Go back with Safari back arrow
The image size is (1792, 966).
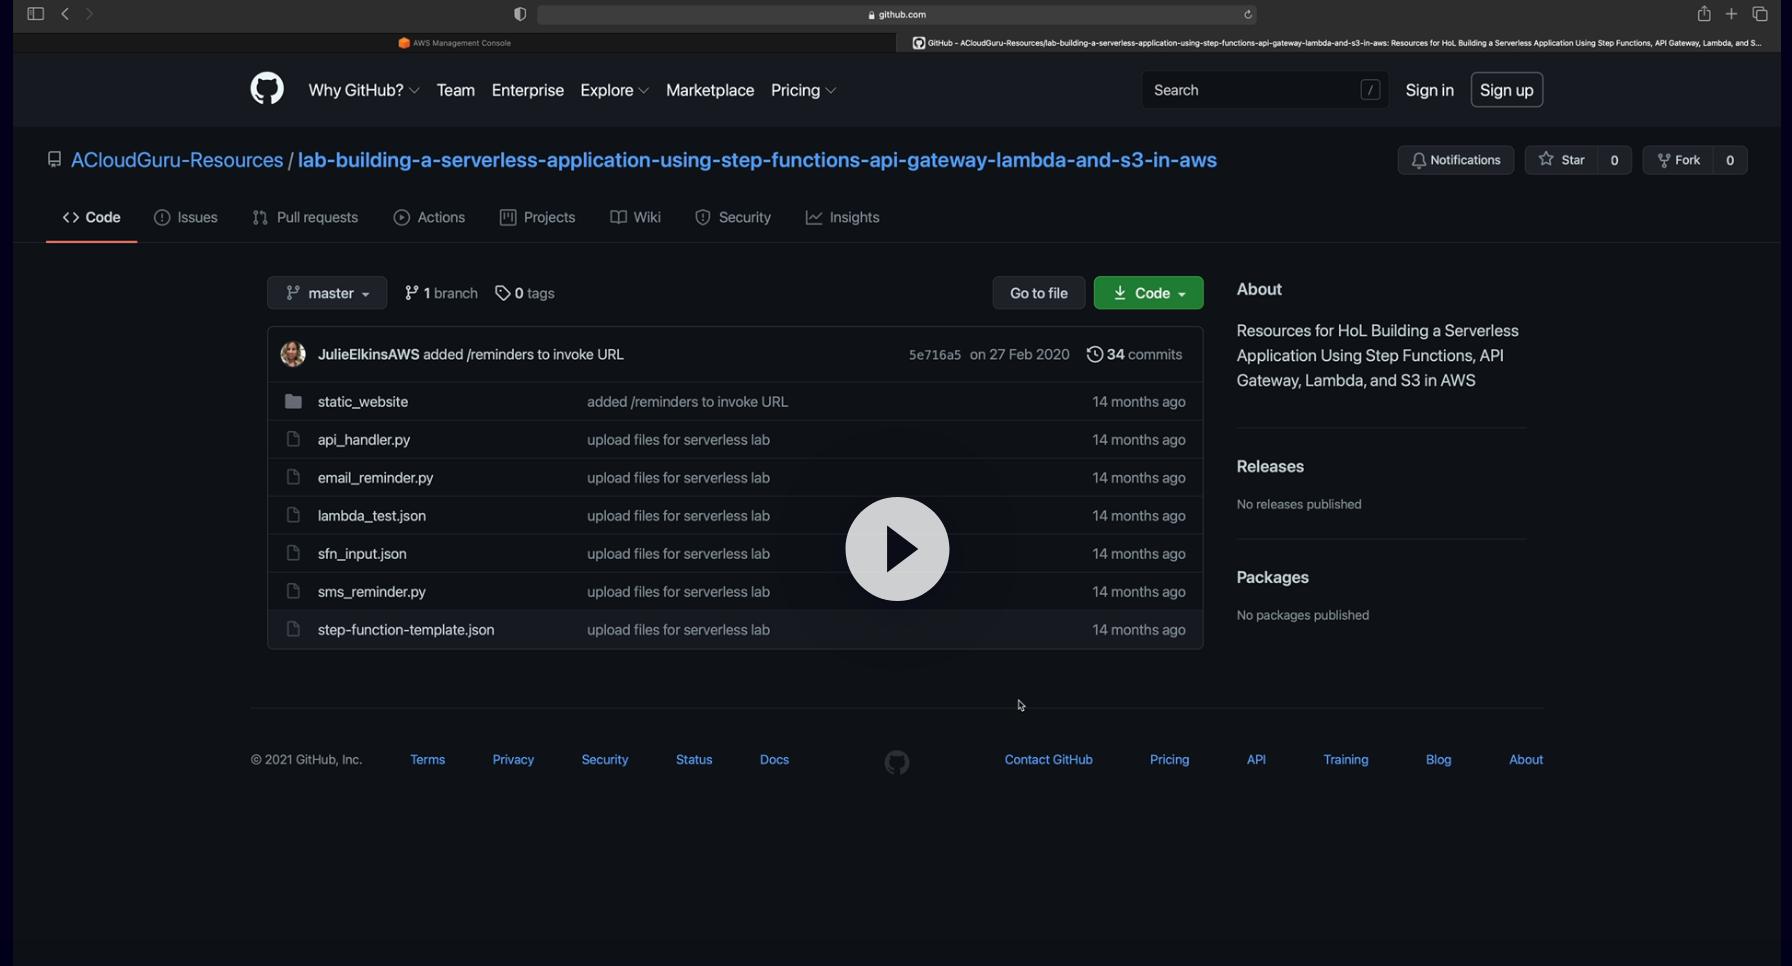(65, 14)
